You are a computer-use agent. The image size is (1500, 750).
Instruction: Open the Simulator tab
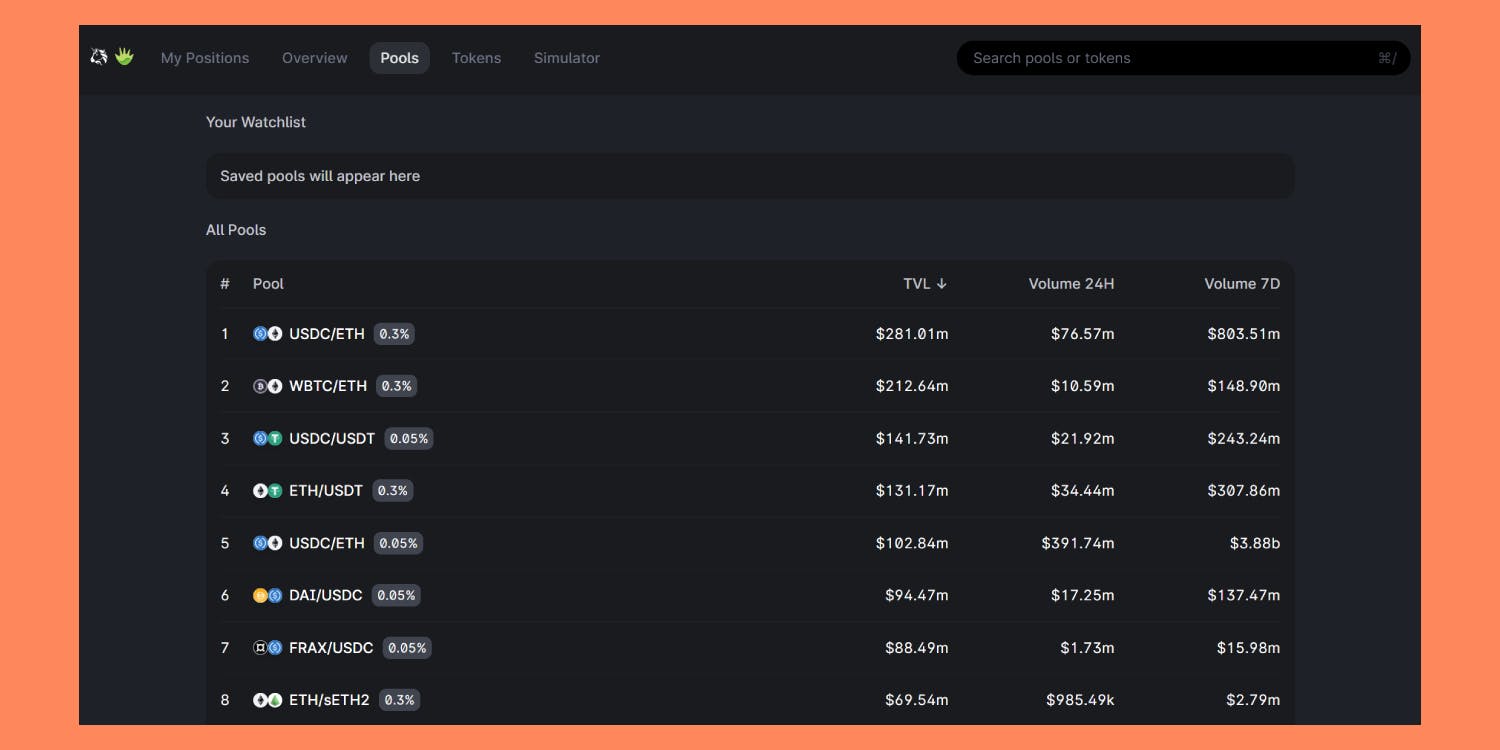coord(567,57)
